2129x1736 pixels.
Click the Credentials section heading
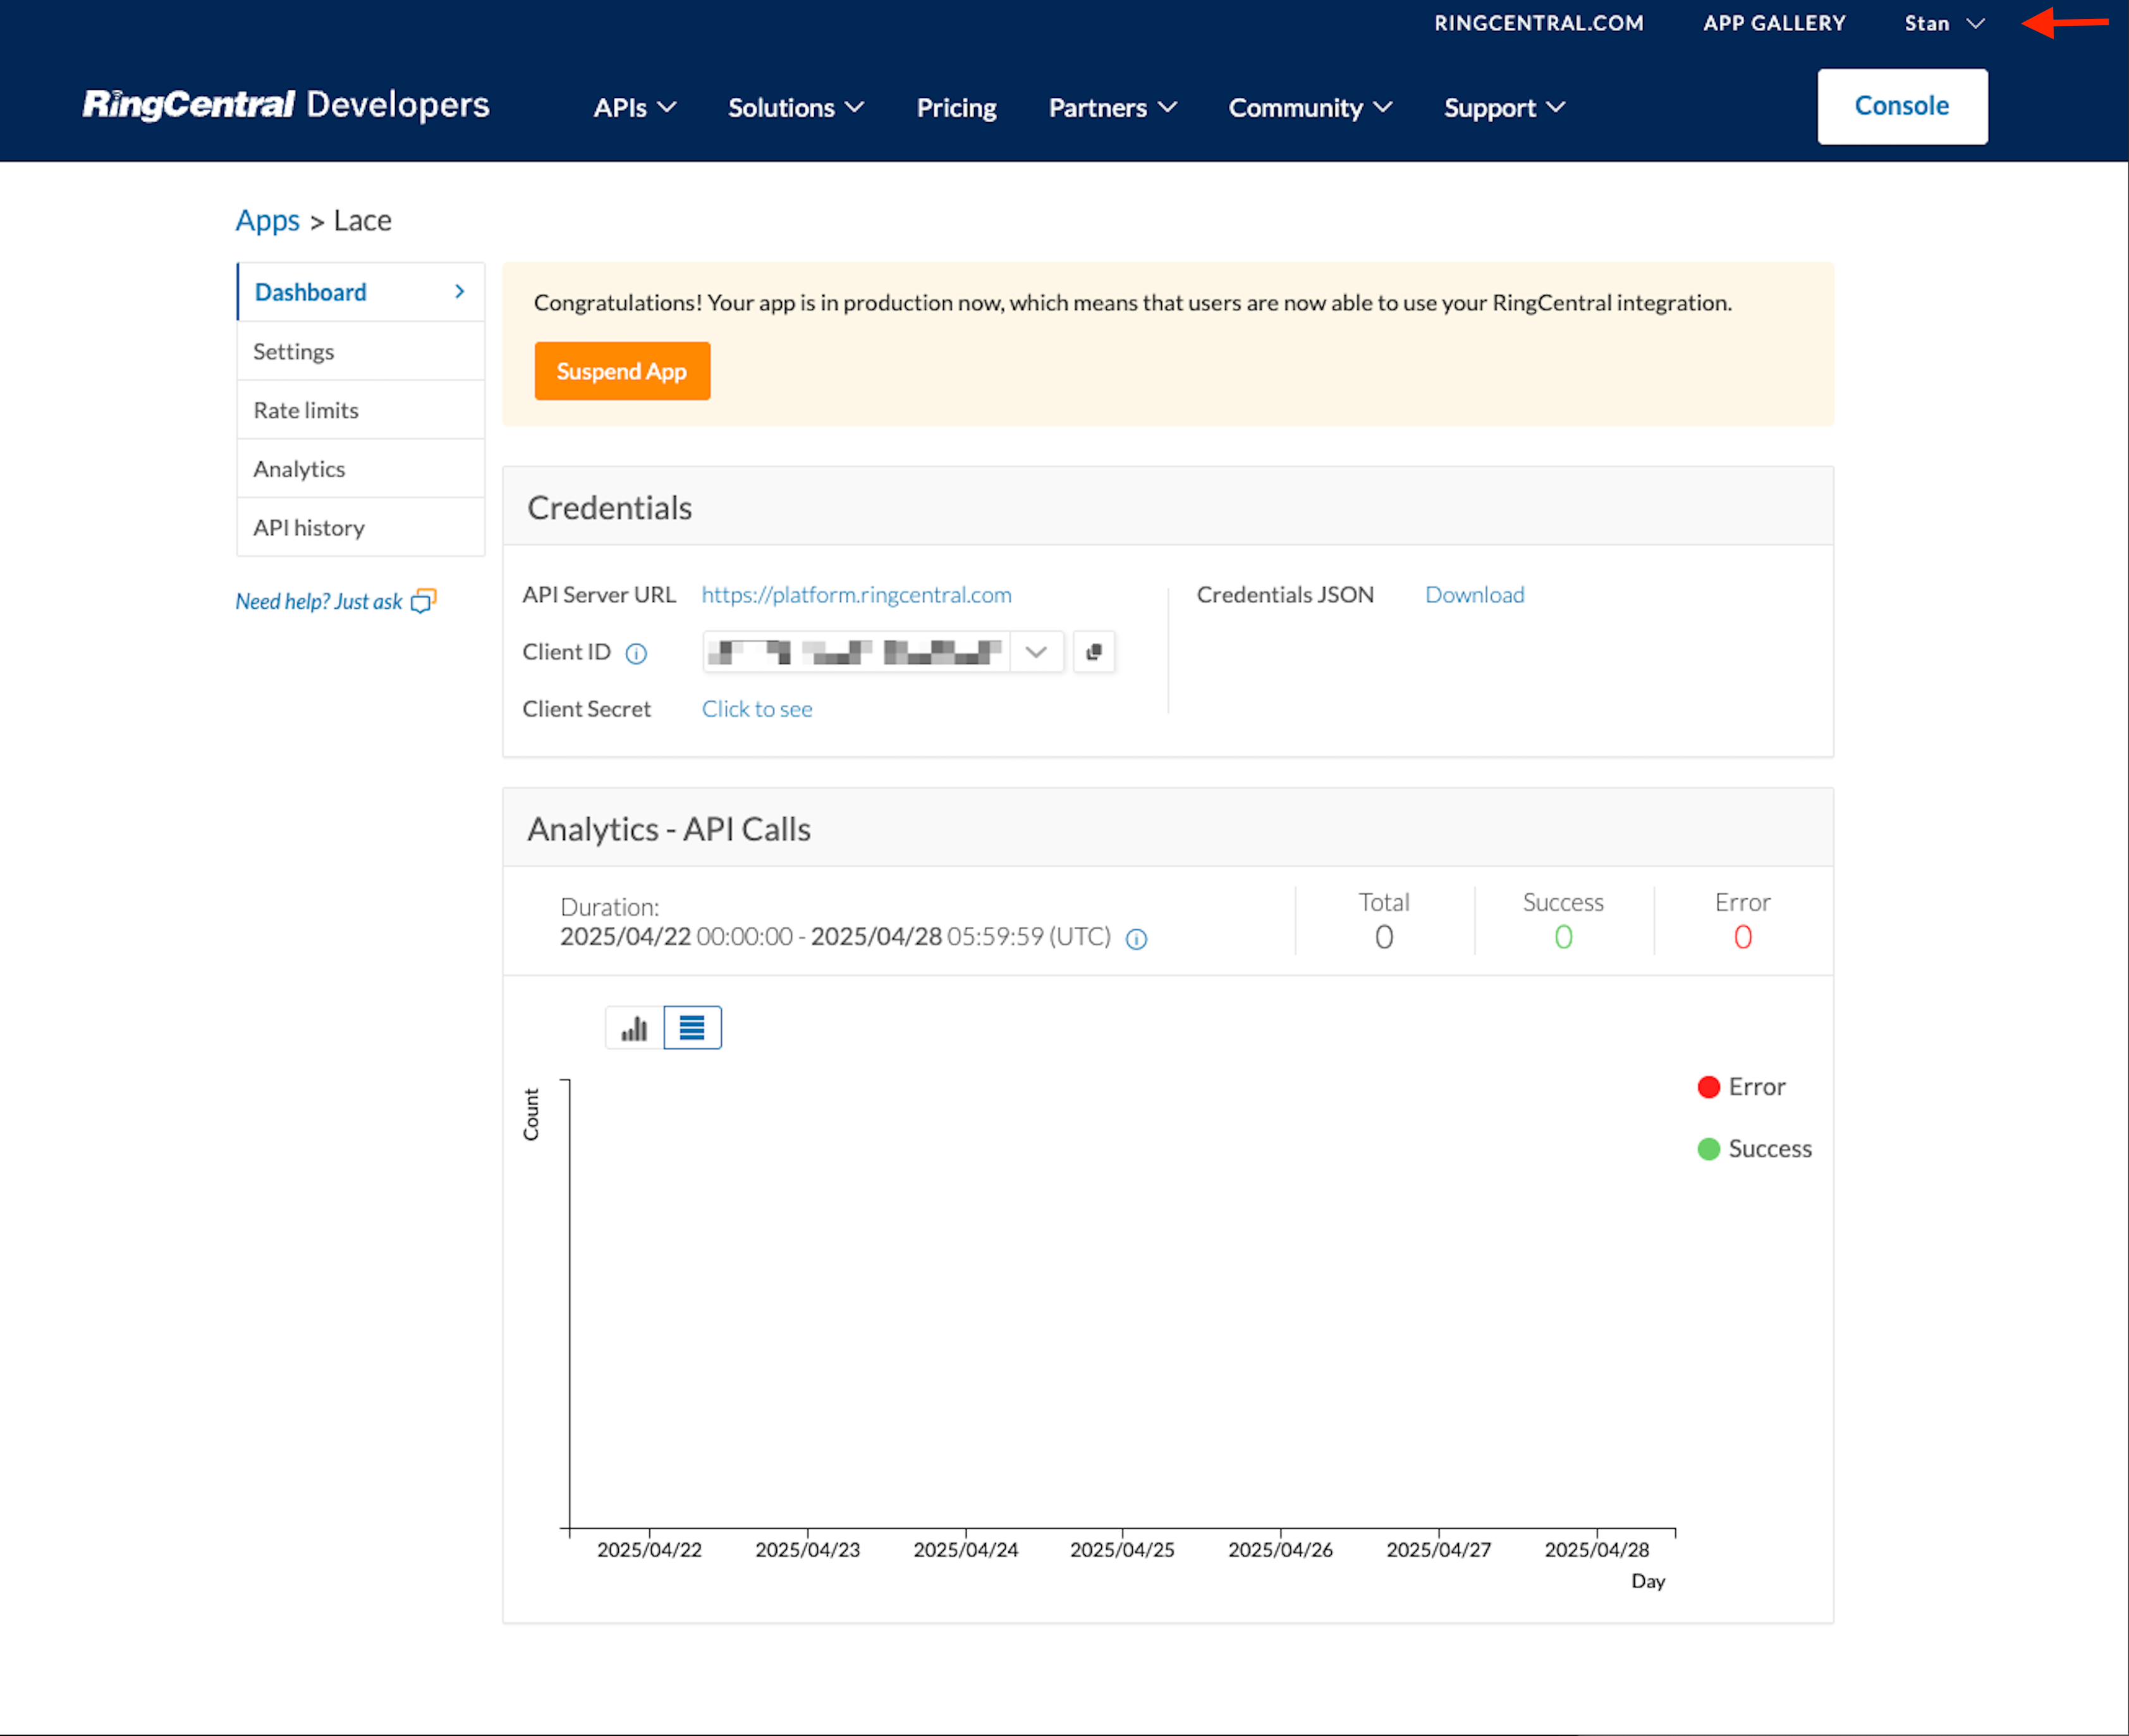pyautogui.click(x=610, y=508)
